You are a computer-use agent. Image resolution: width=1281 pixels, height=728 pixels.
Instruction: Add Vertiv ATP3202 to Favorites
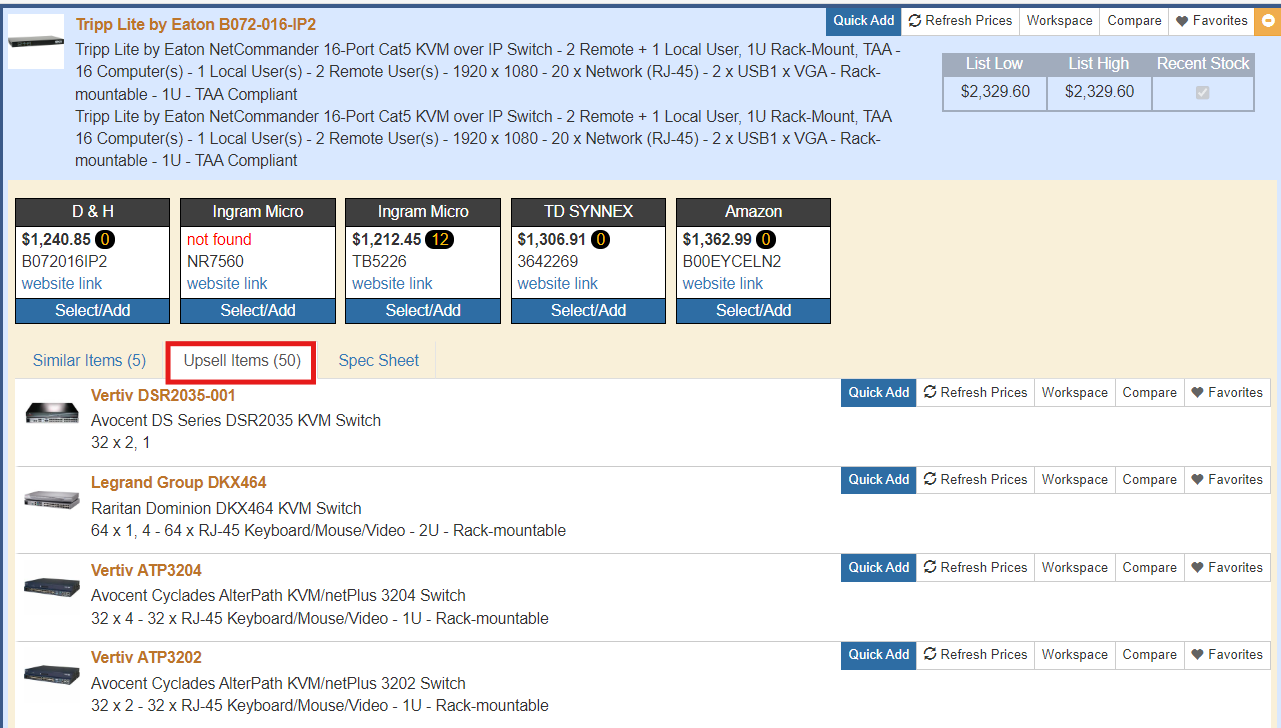tap(1226, 655)
